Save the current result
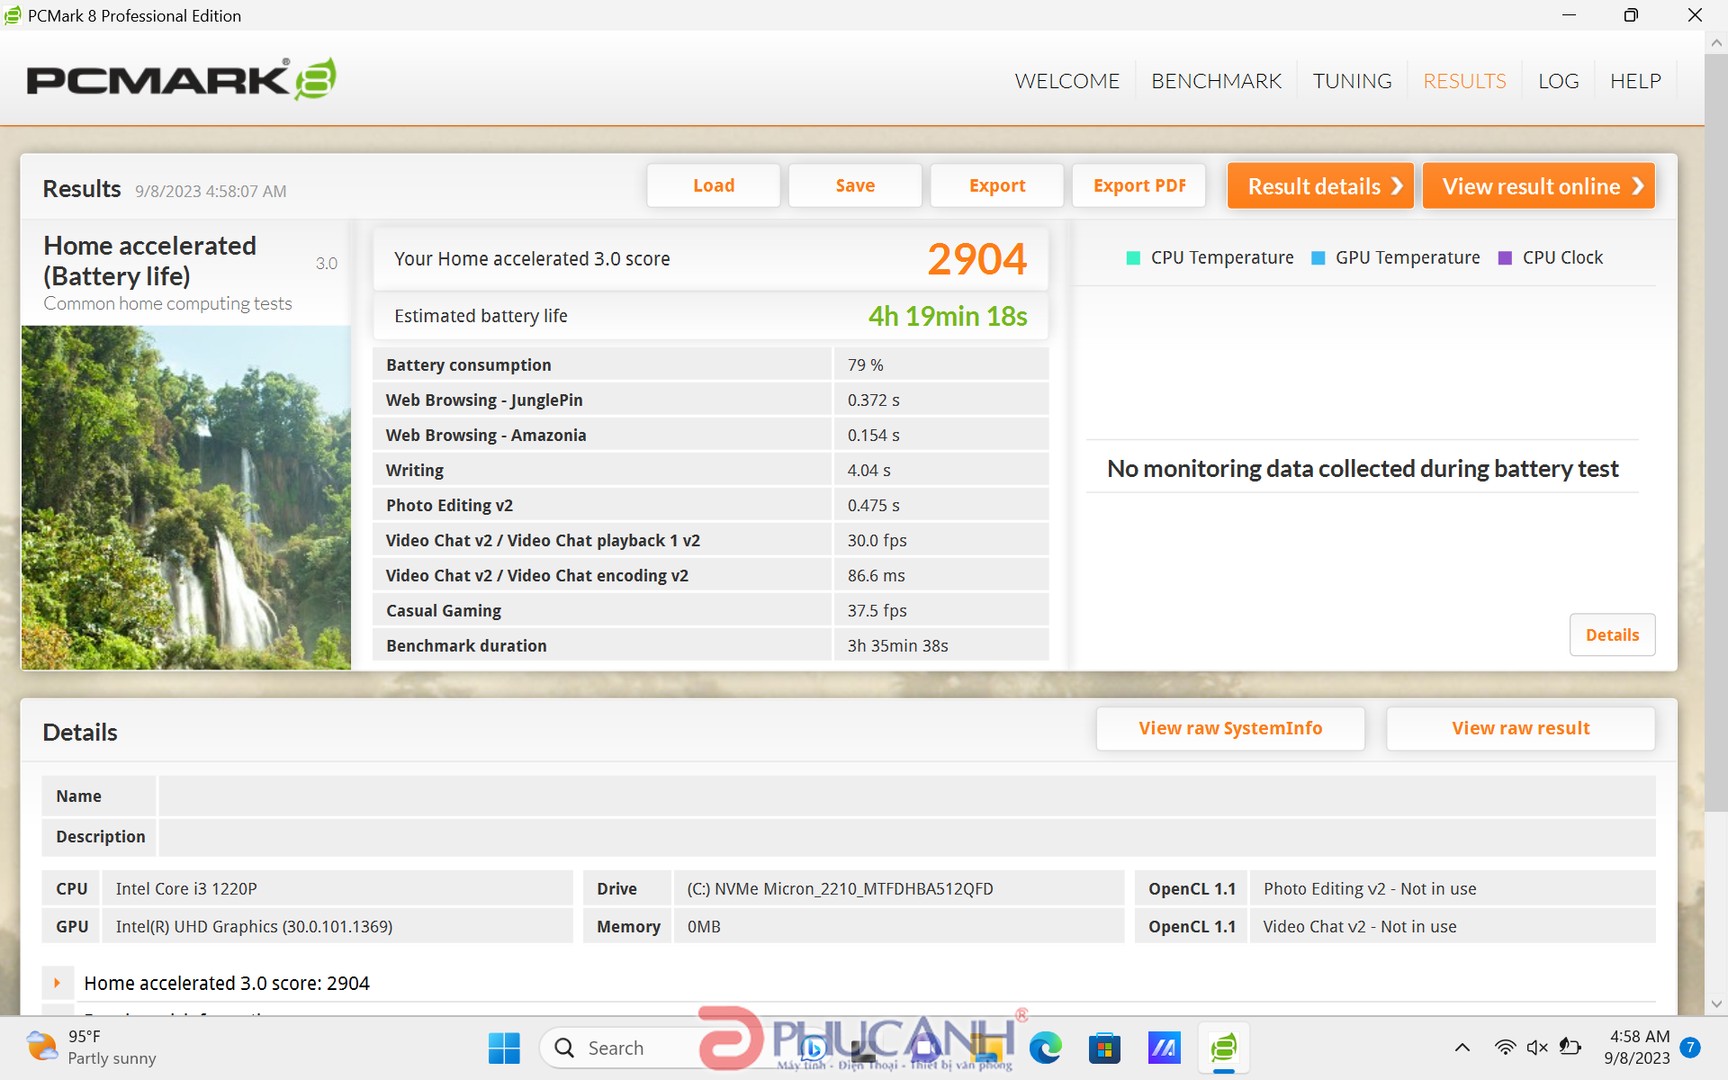The width and height of the screenshot is (1728, 1080). pyautogui.click(x=855, y=186)
